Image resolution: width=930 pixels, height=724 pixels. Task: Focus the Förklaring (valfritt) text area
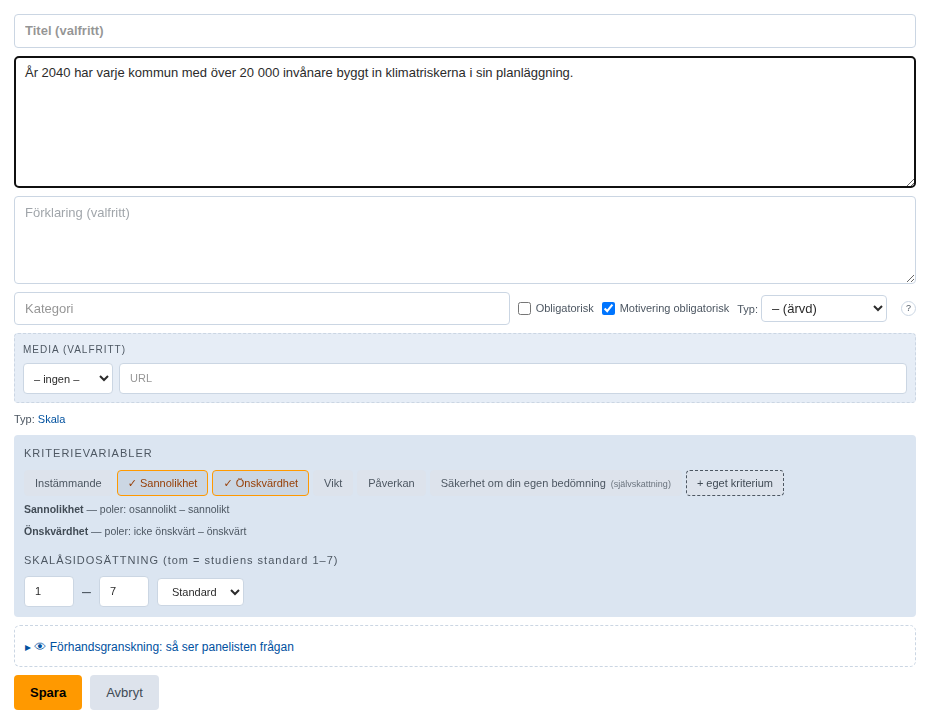465,240
